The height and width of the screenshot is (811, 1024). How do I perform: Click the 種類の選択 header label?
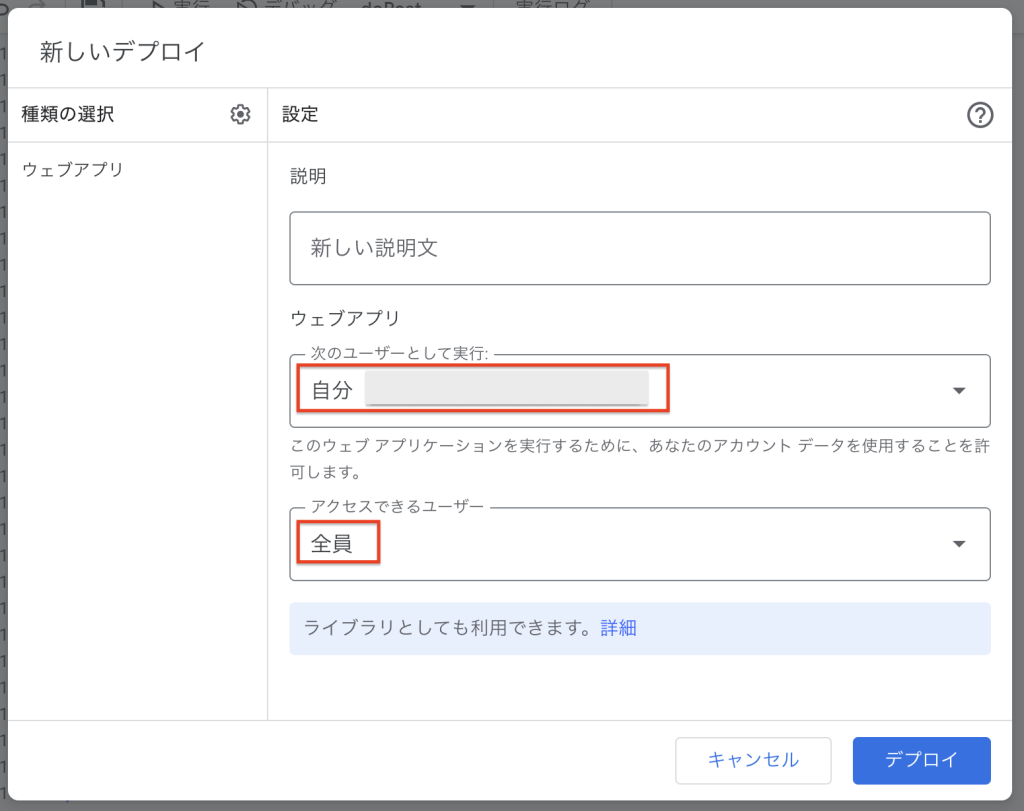(68, 115)
